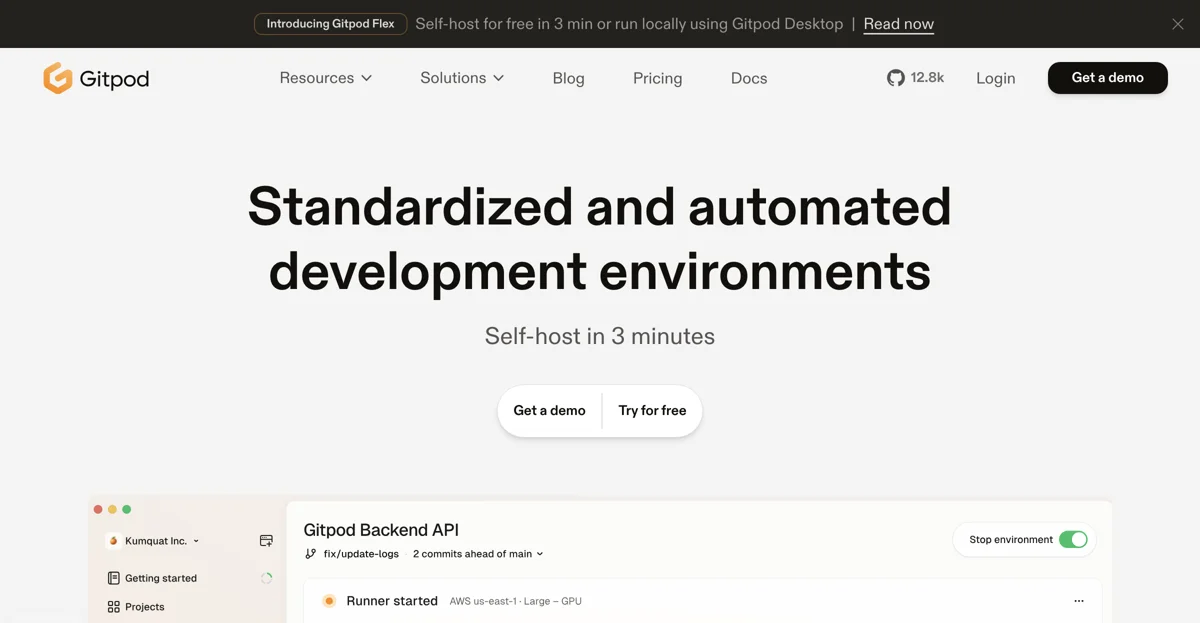Open the Pricing page

(657, 78)
